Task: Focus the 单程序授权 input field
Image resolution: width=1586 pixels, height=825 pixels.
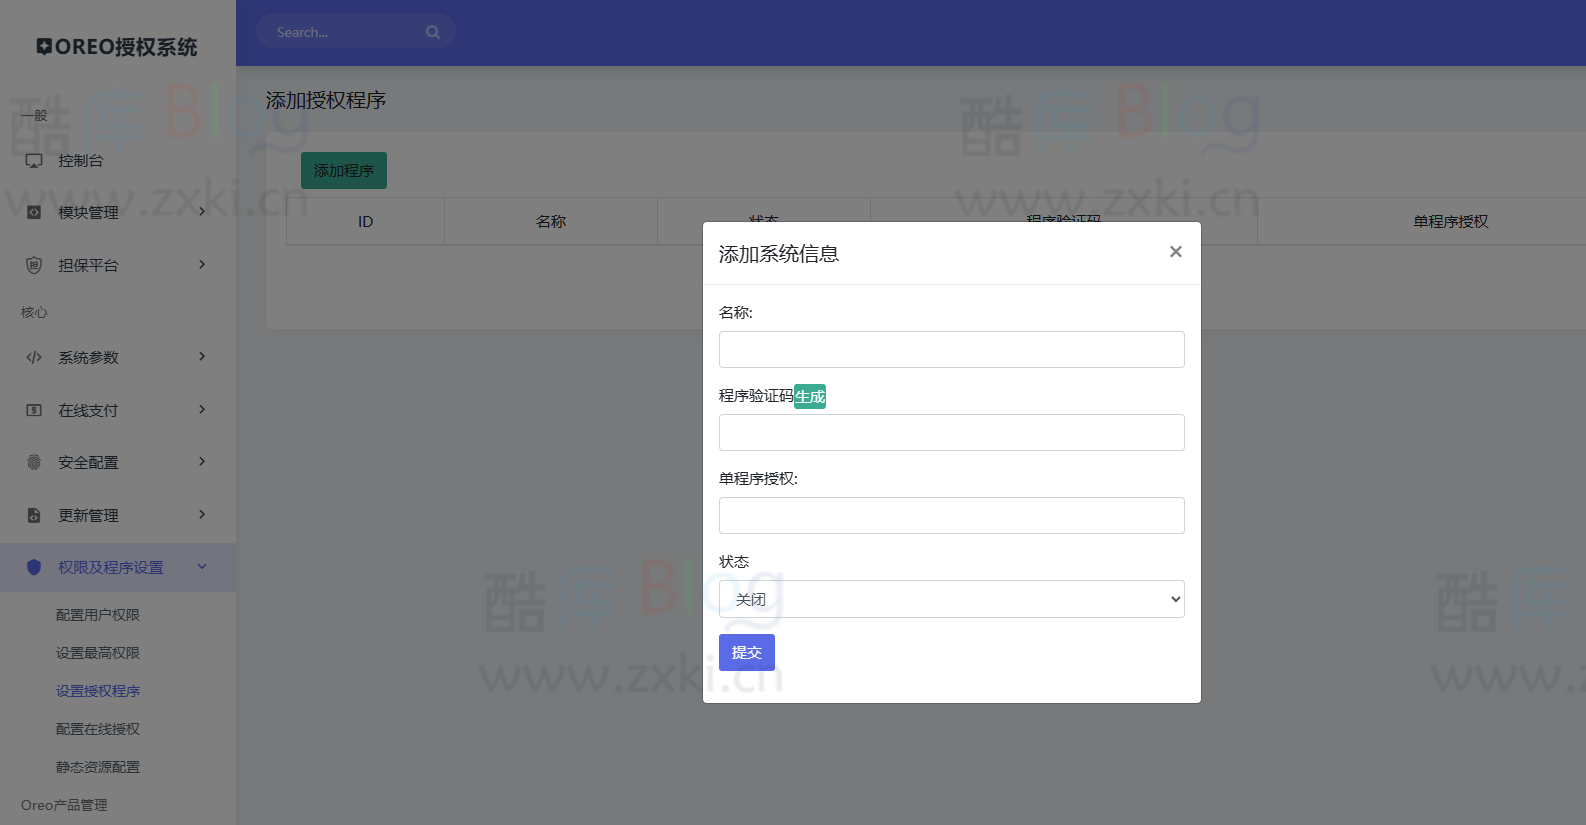Action: [x=951, y=516]
